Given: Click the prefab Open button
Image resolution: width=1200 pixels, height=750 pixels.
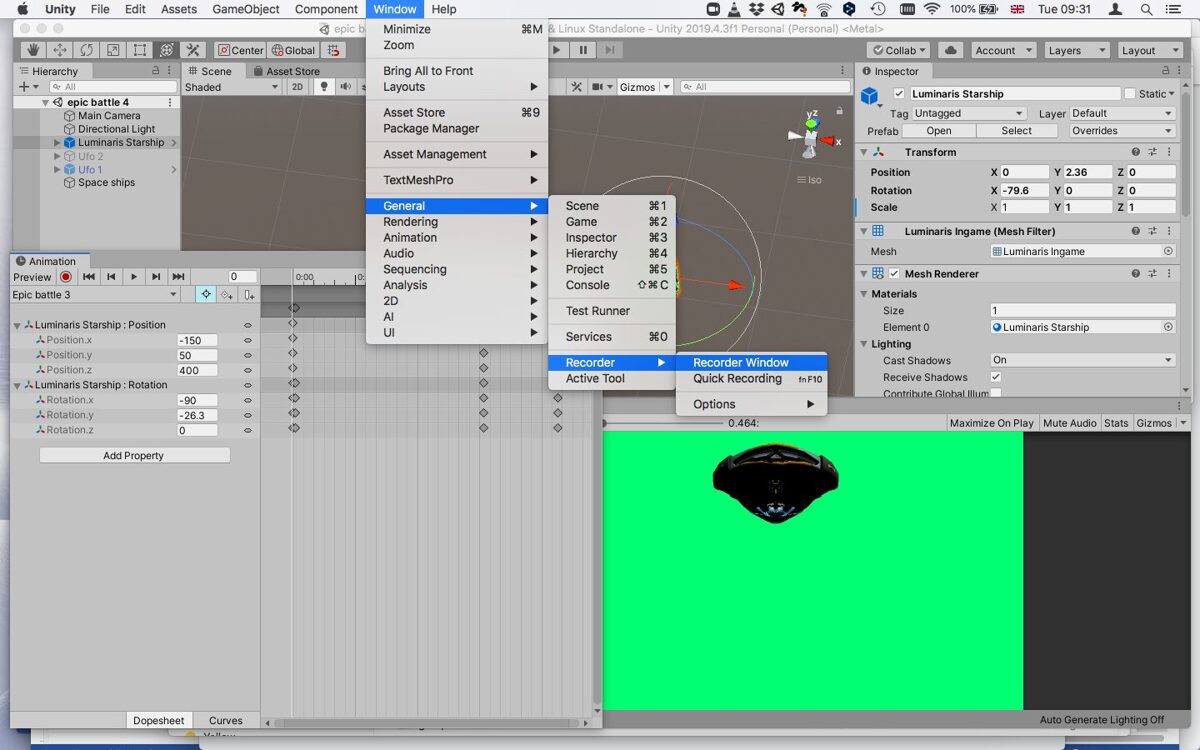Looking at the screenshot, I should (x=938, y=131).
